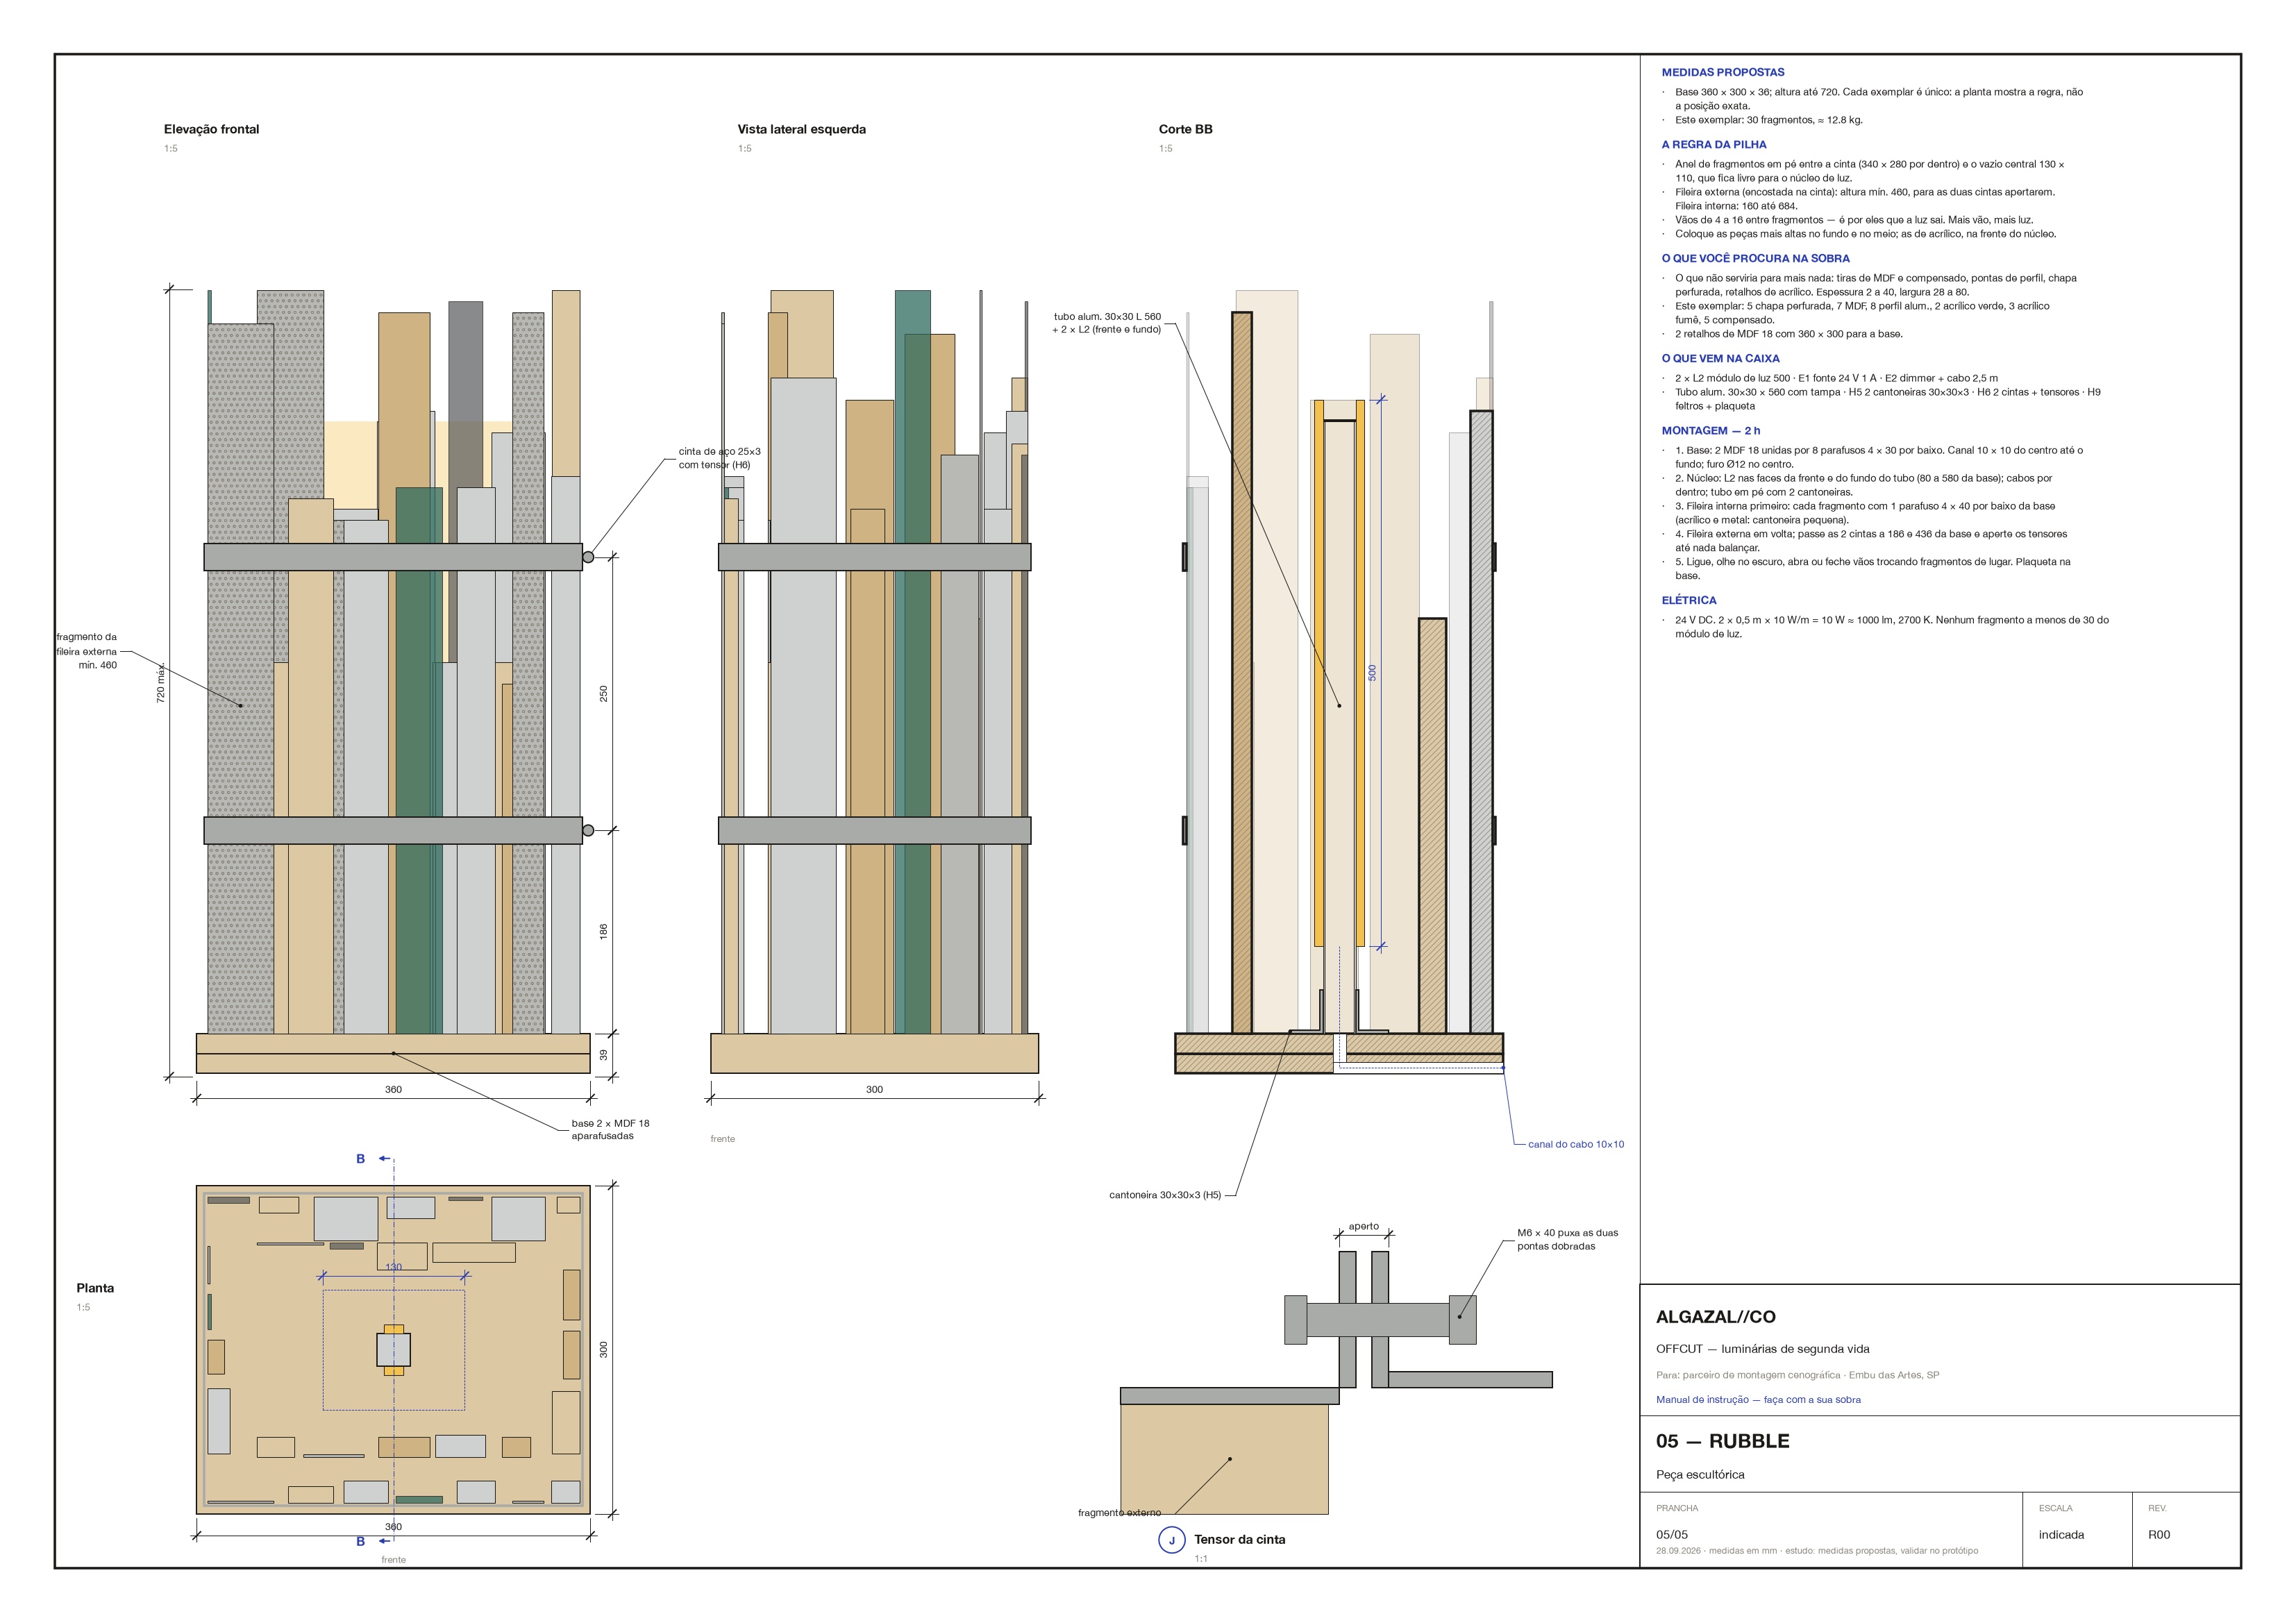This screenshot has width=2296, height=1623.
Task: Click the lower strap tensioner circle in front elevation
Action: point(588,830)
